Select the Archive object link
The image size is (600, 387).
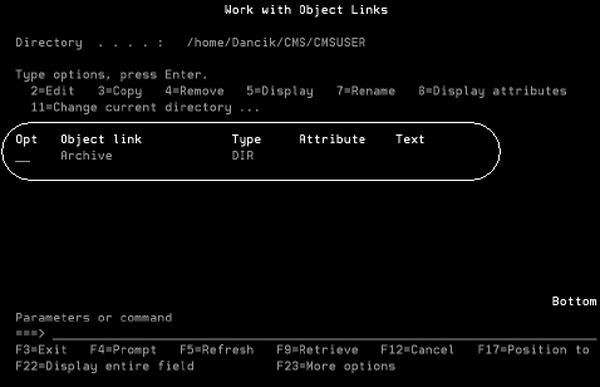86,156
